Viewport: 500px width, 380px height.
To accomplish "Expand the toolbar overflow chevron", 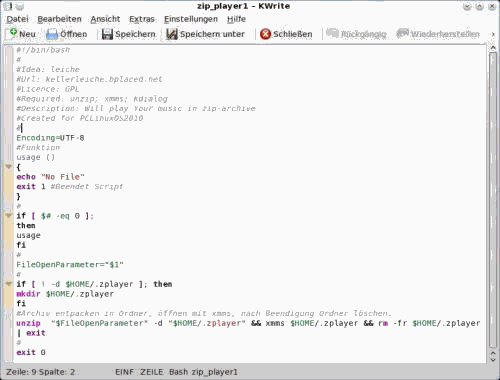I will click(493, 34).
